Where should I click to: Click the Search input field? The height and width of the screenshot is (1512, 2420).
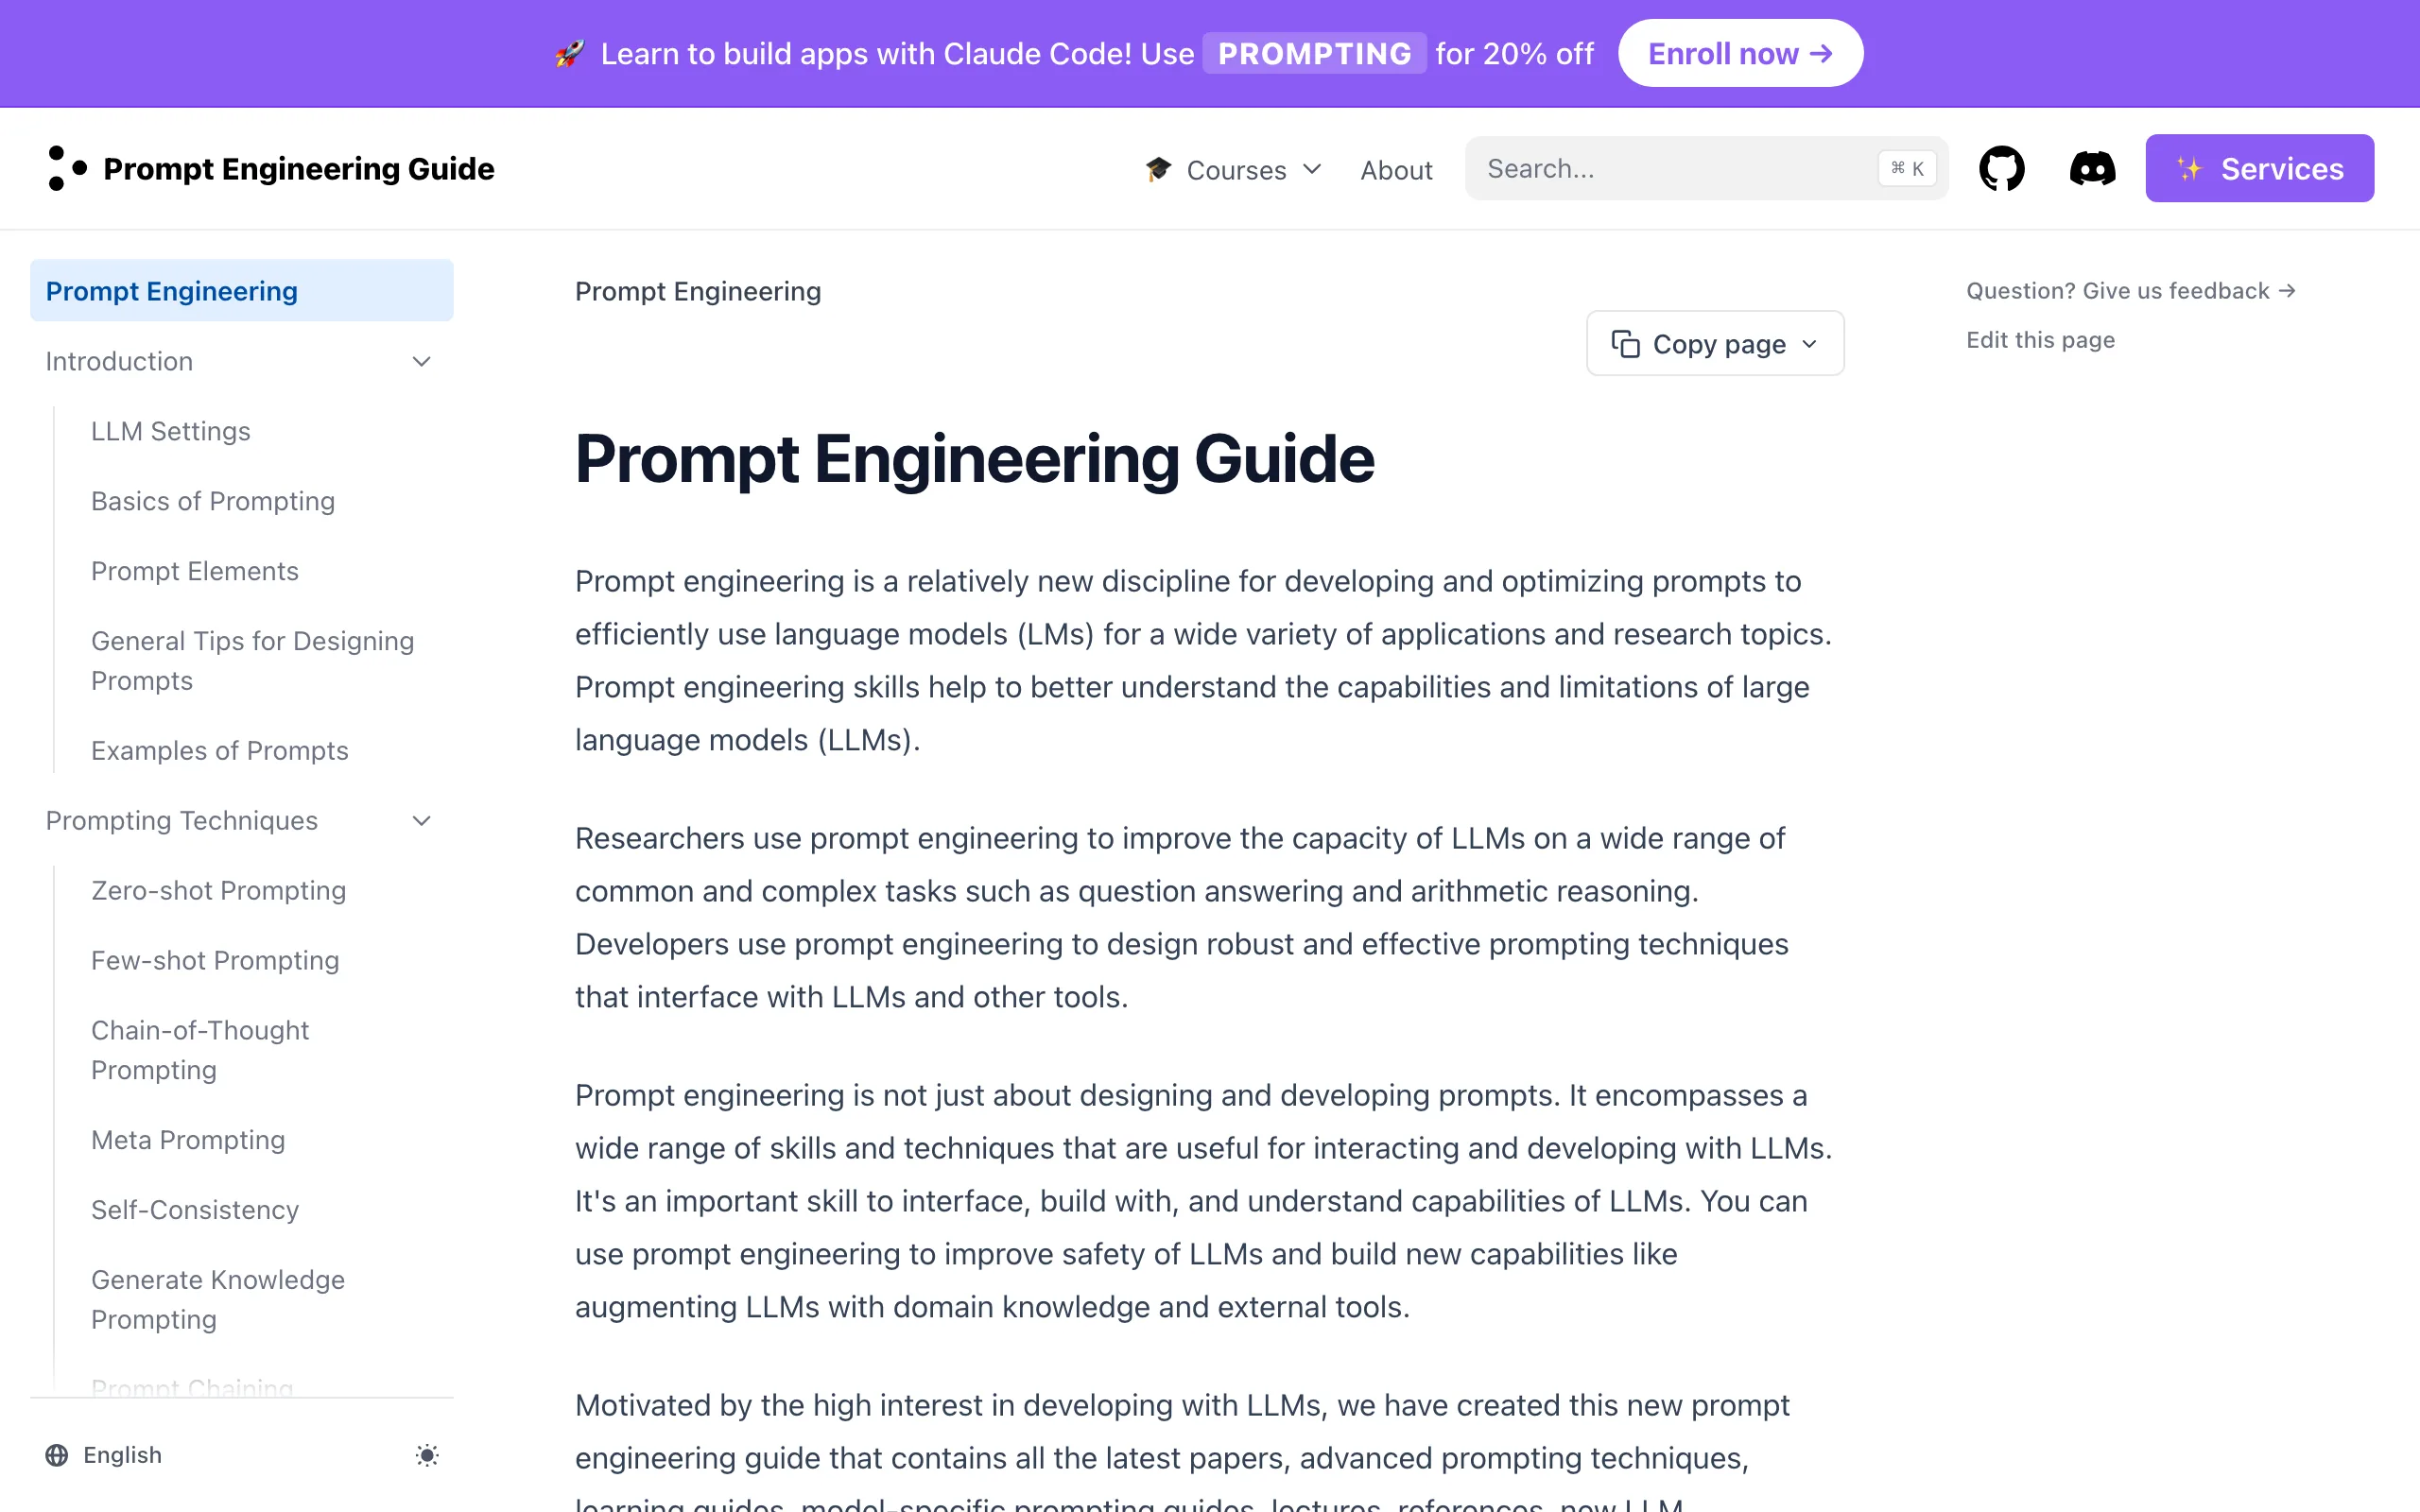[x=1706, y=169]
